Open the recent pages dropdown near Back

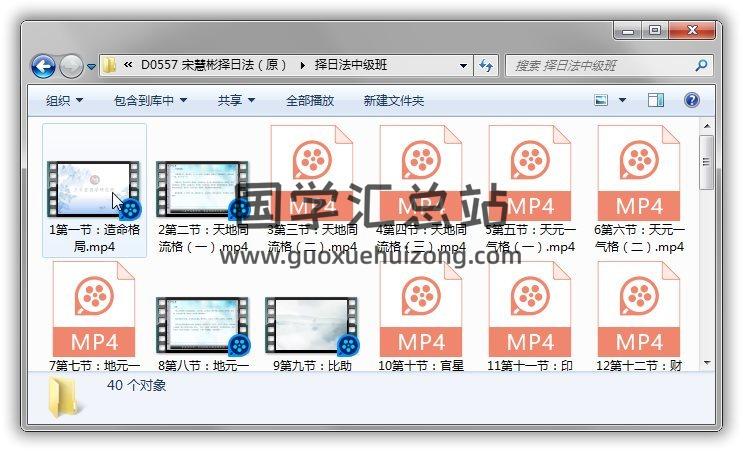click(x=91, y=67)
